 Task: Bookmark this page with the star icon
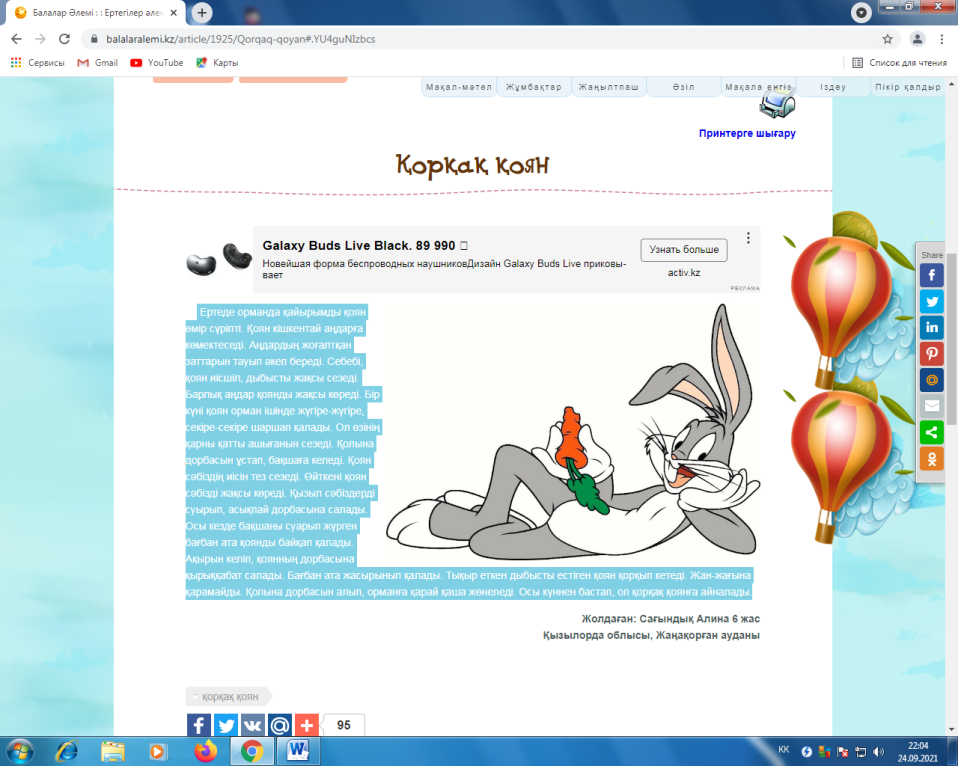click(x=887, y=39)
